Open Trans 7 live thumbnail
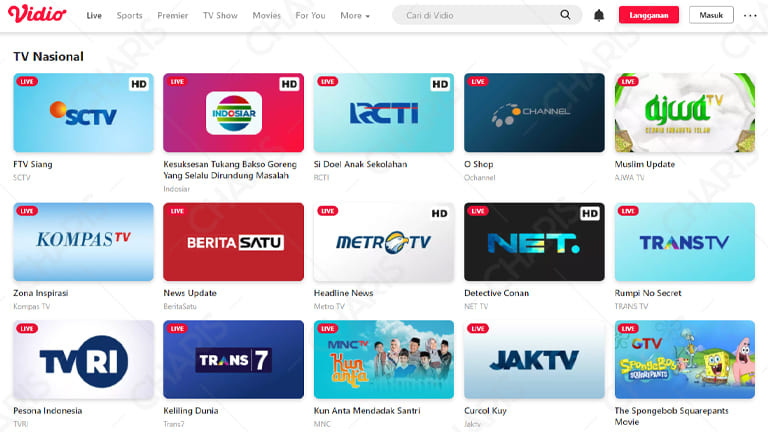This screenshot has height=432, width=768. pos(234,360)
